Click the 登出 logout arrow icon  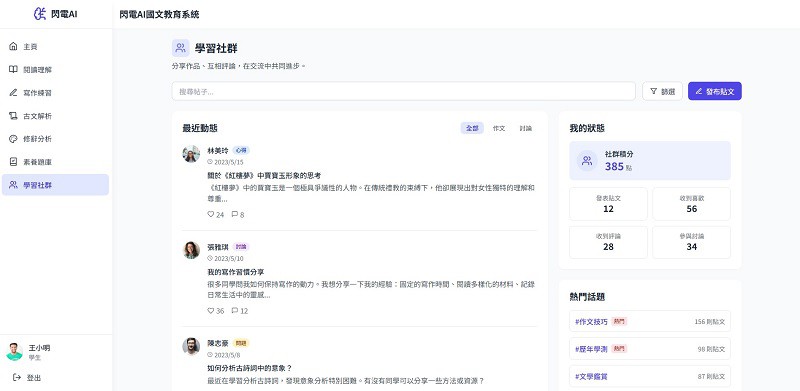(x=17, y=378)
